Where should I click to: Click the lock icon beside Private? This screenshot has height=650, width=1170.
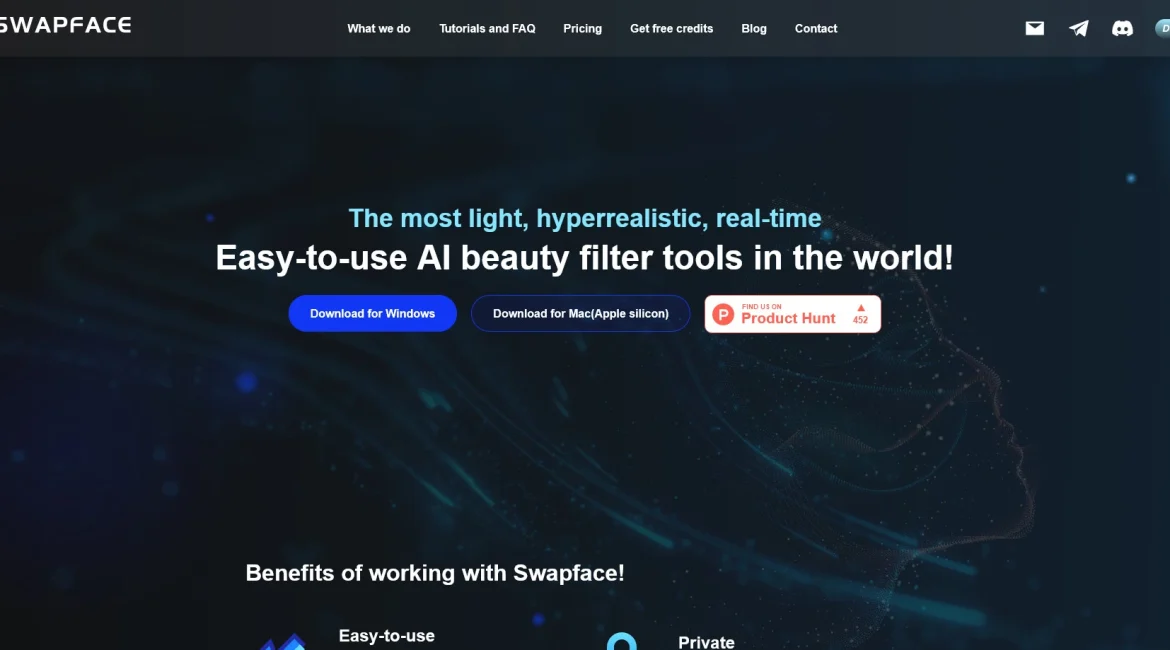[622, 641]
